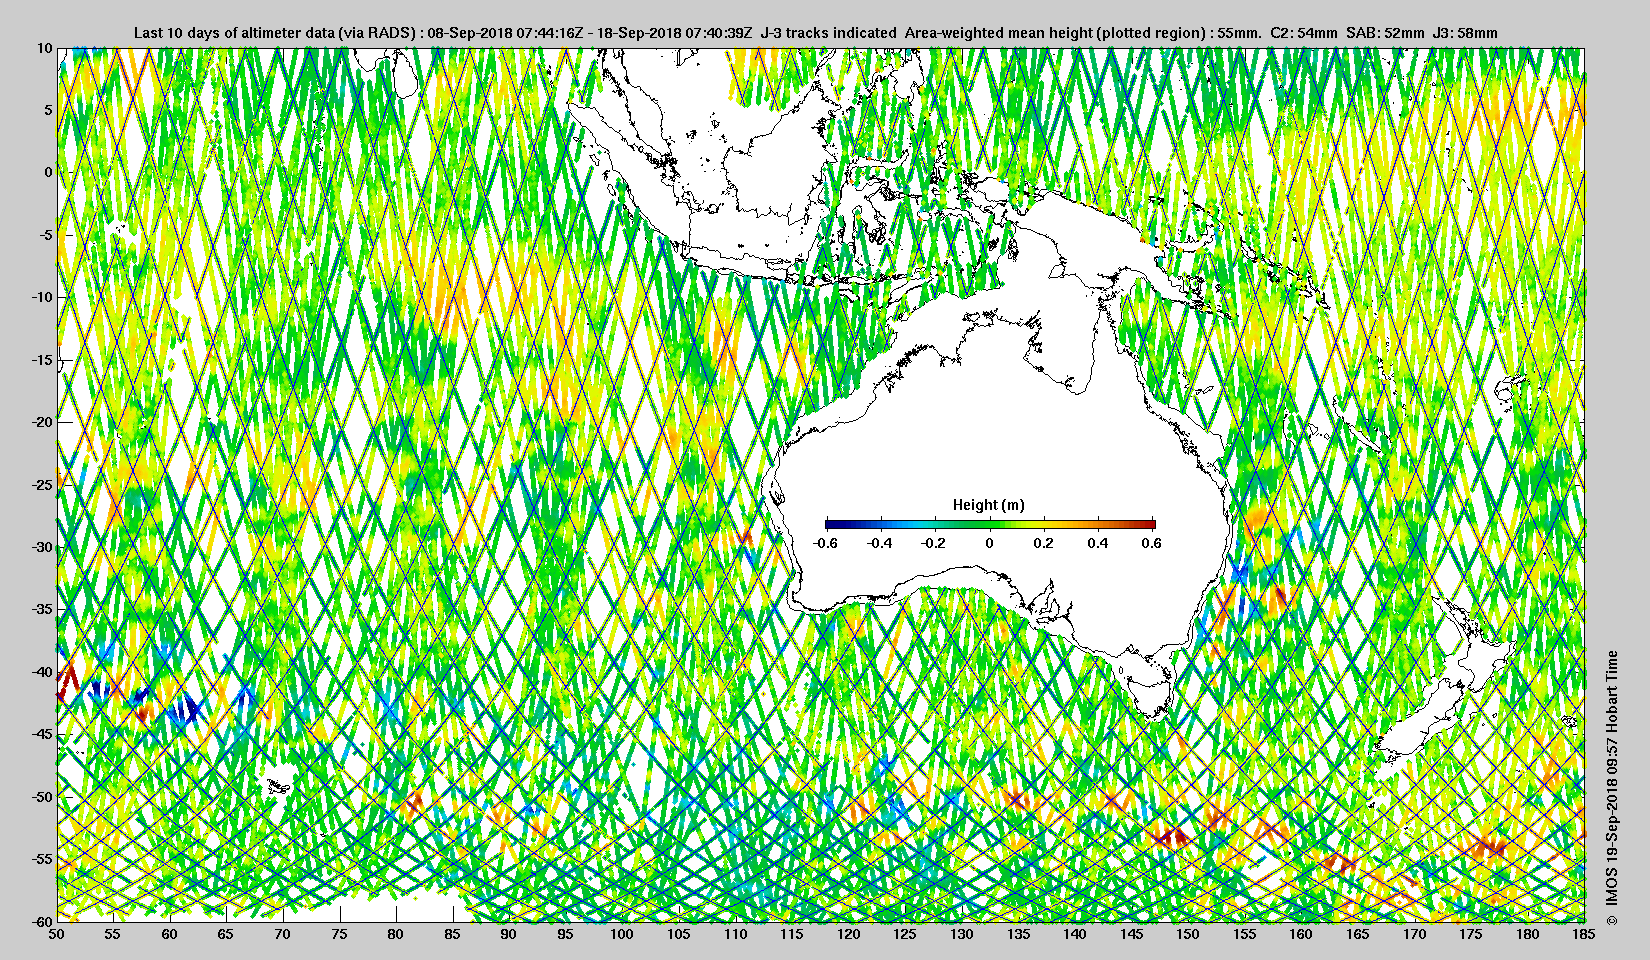The image size is (1650, 960).
Task: Click longitude axis label '115'
Action: point(792,934)
